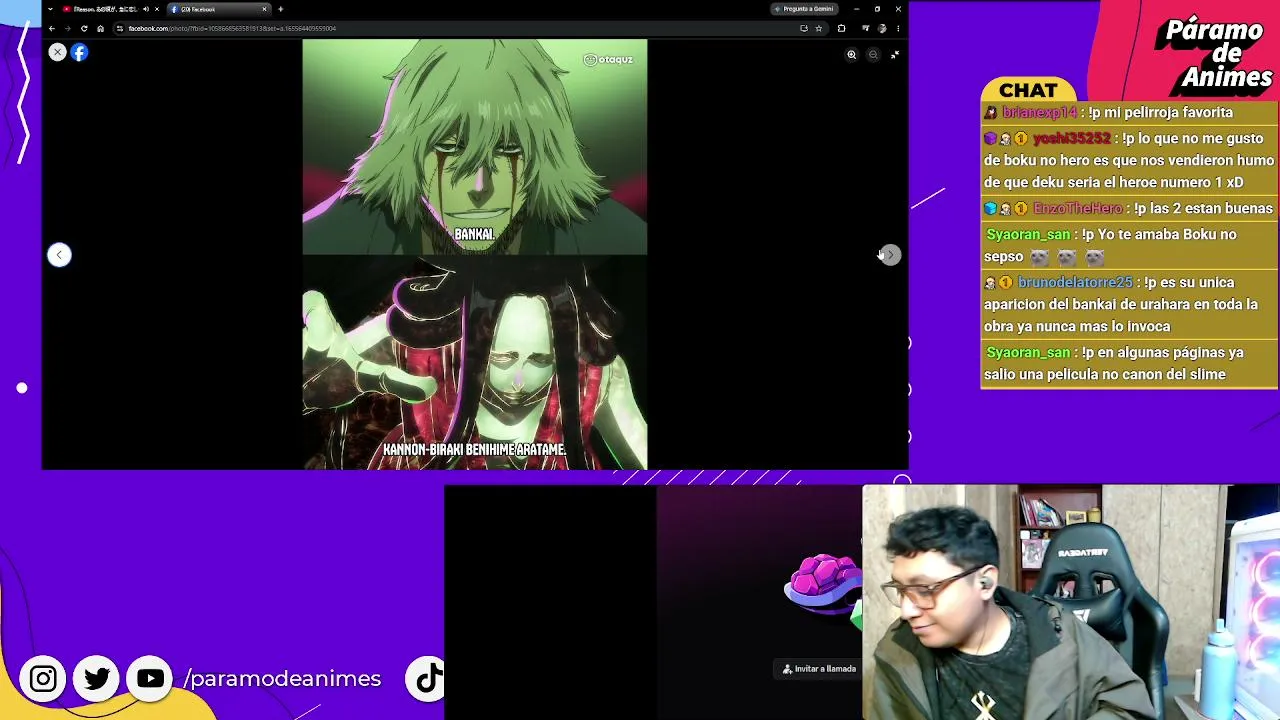Click the Facebook logo icon

(79, 52)
